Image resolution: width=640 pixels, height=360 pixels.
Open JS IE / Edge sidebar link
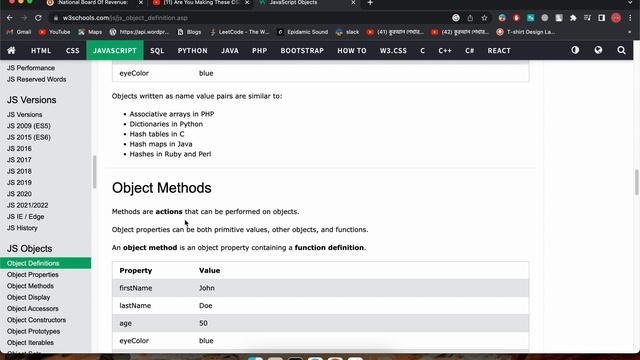pyautogui.click(x=25, y=216)
